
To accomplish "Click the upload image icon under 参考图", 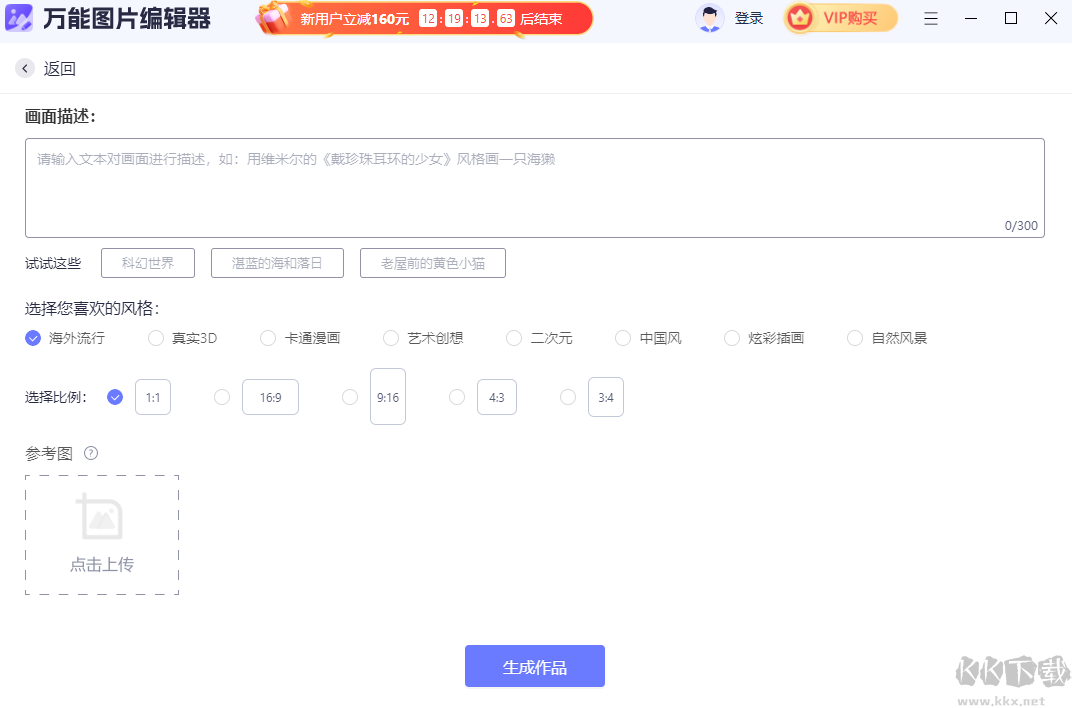I will pos(101,518).
